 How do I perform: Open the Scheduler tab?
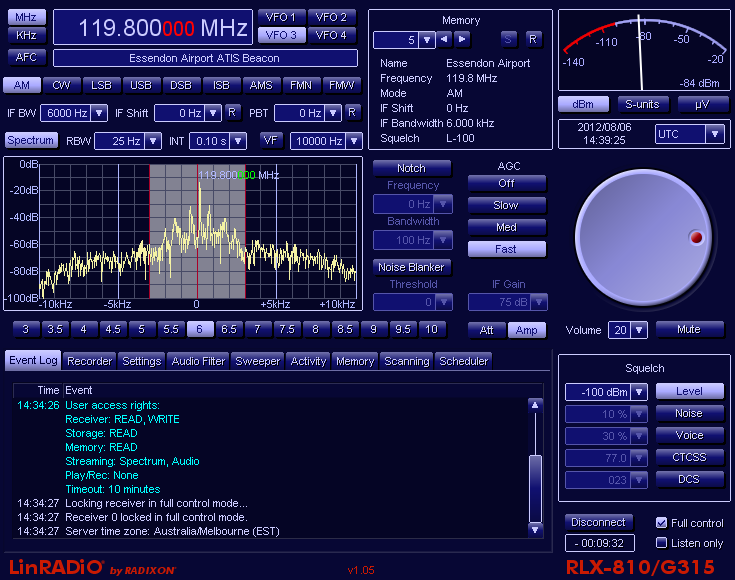click(x=464, y=361)
